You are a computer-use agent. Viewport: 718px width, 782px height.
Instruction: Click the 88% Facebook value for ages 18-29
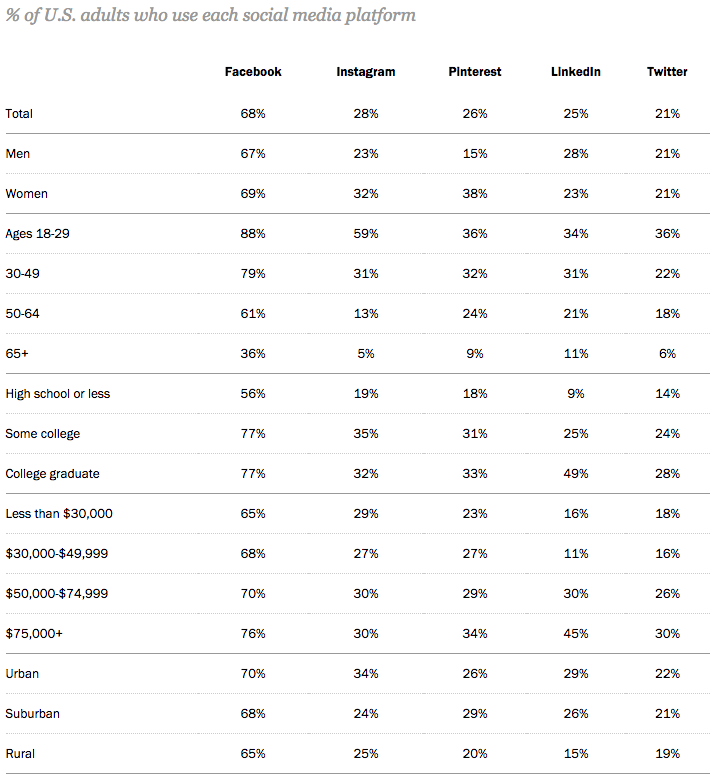[x=253, y=234]
